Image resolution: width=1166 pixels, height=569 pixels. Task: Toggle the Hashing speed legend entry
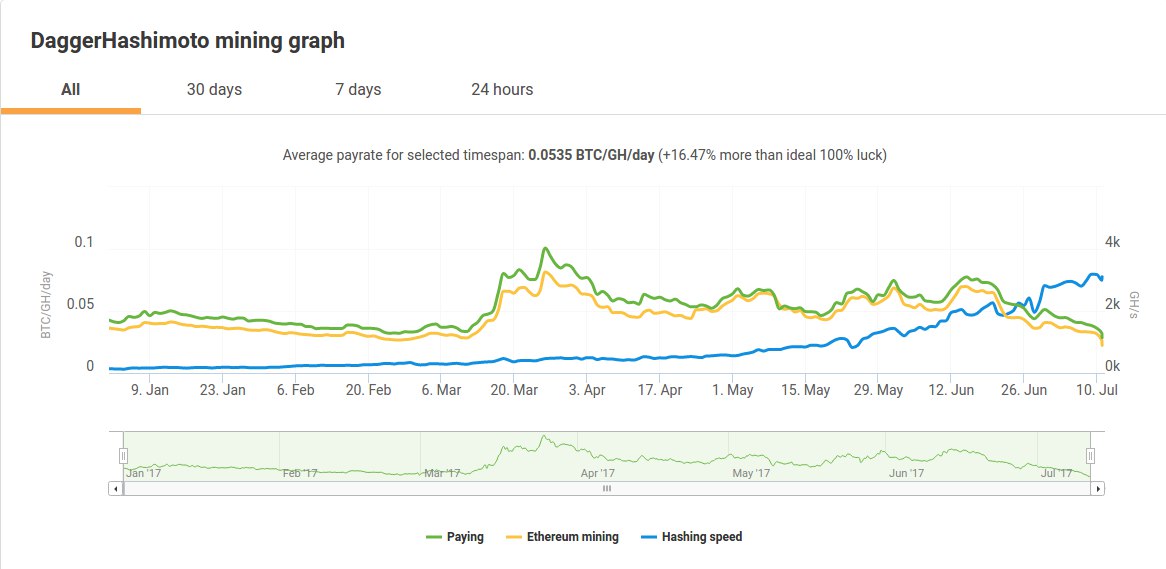[692, 536]
